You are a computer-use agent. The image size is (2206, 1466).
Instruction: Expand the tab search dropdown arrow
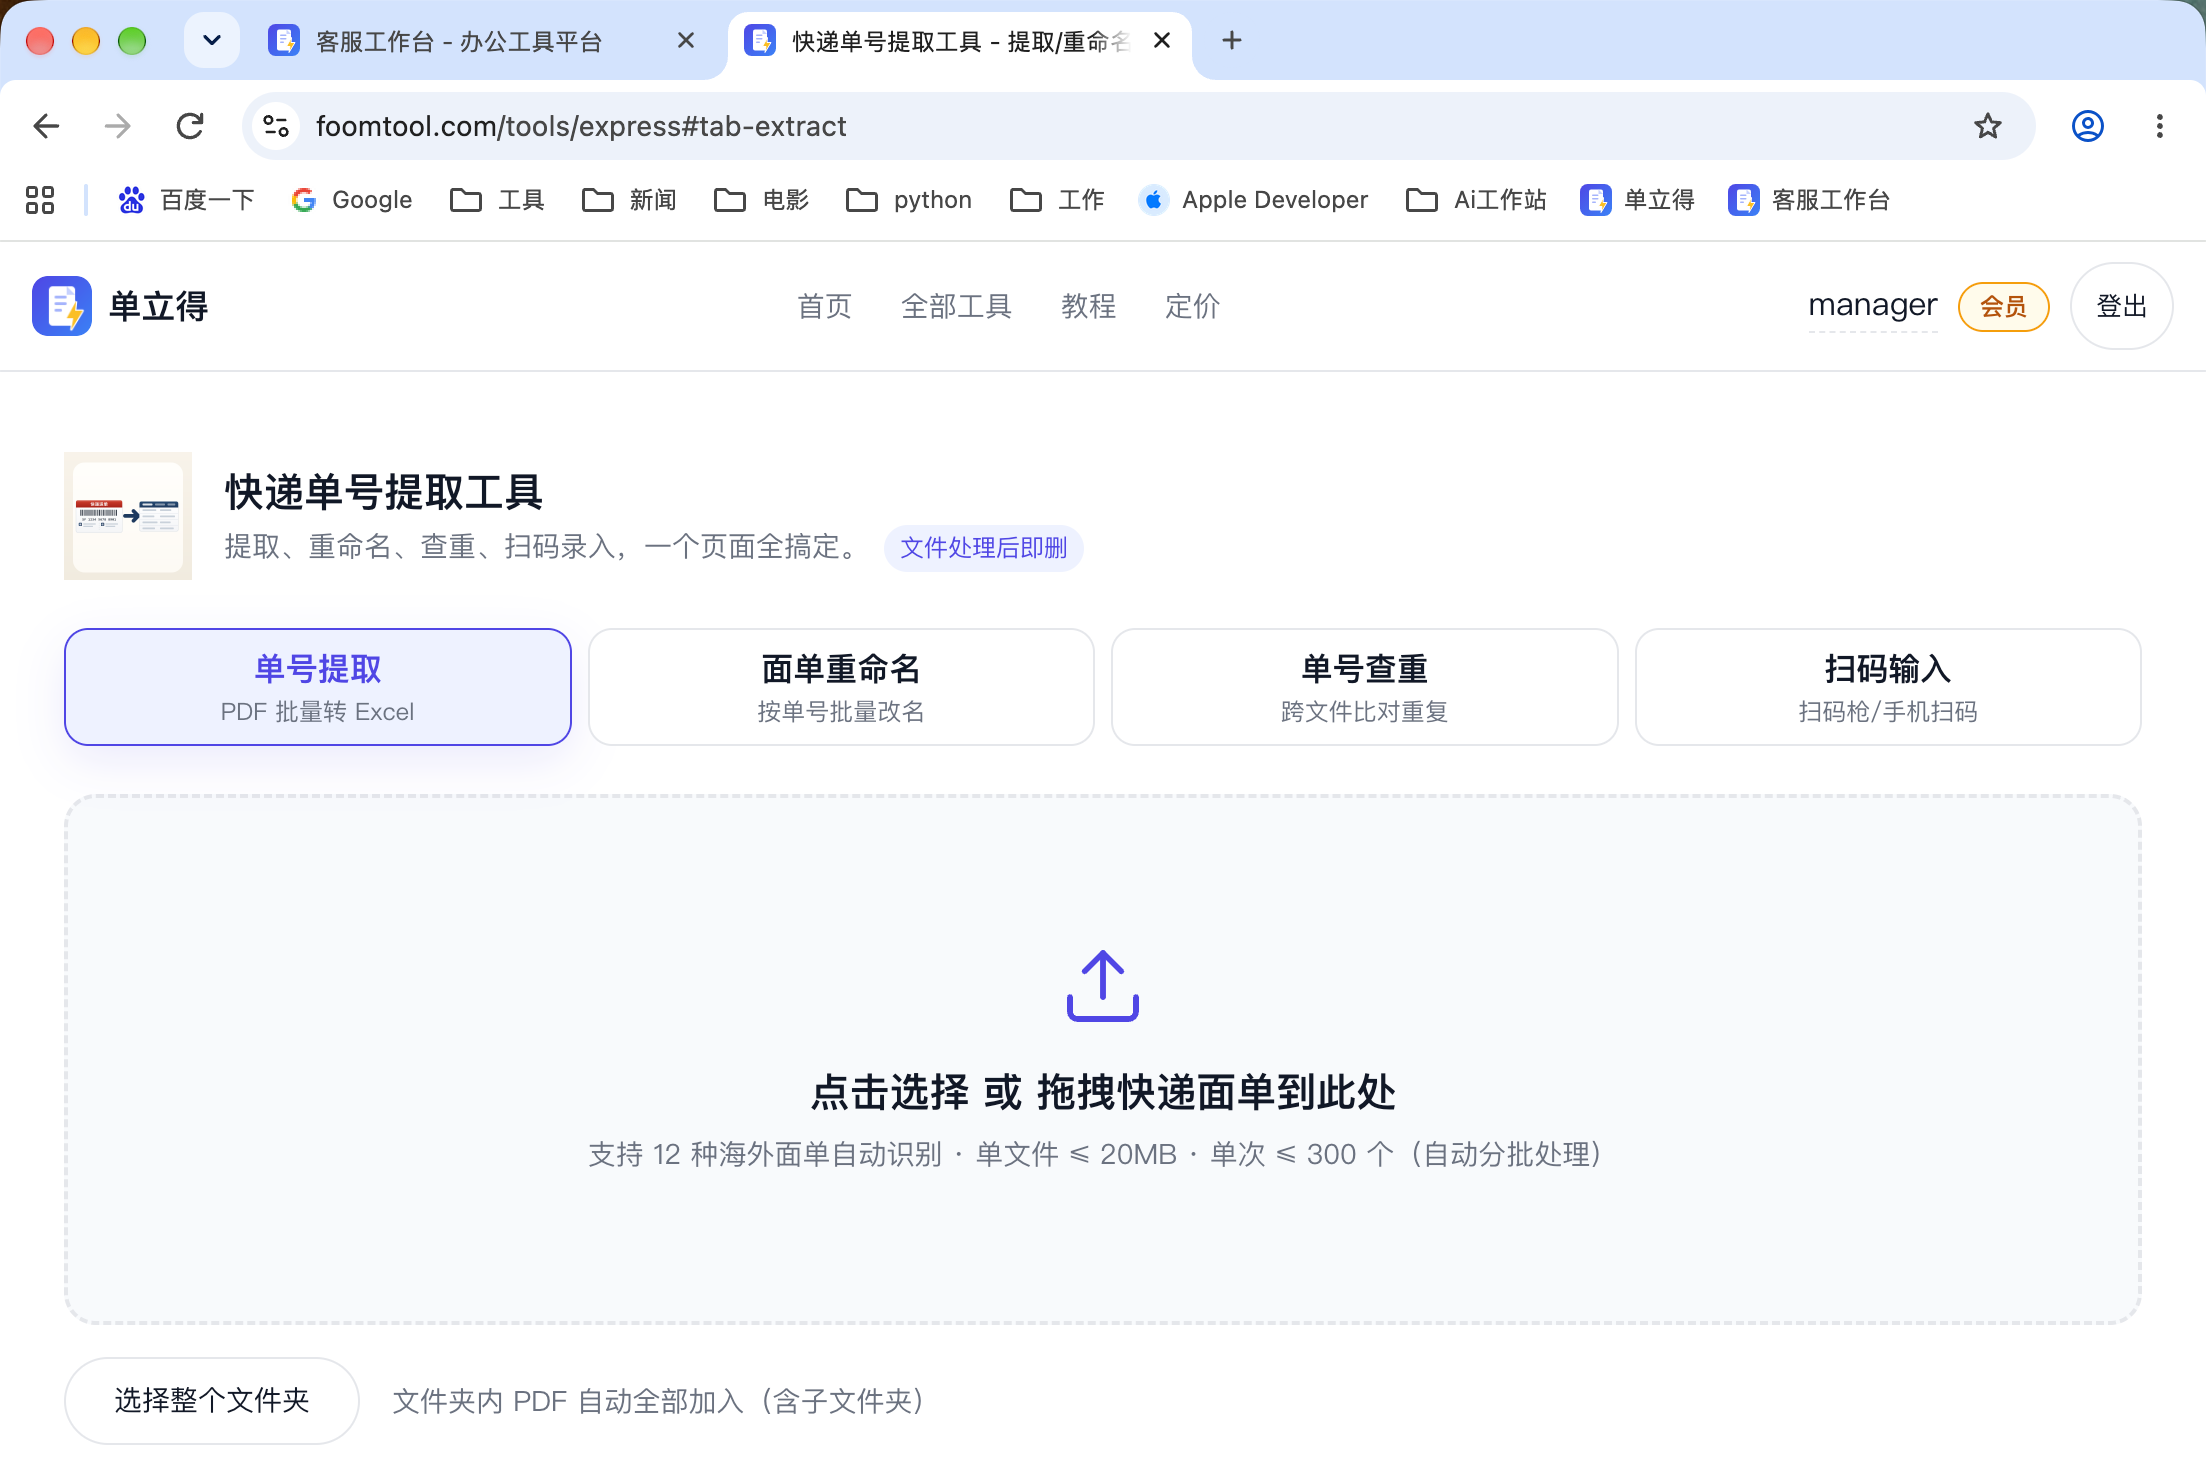pyautogui.click(x=212, y=40)
